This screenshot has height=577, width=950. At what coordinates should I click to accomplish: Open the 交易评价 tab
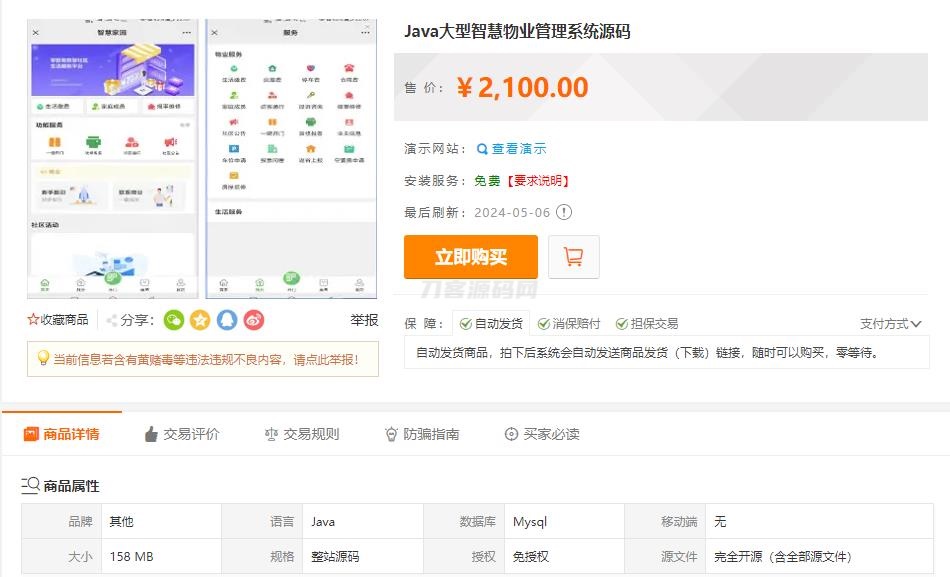[x=181, y=434]
